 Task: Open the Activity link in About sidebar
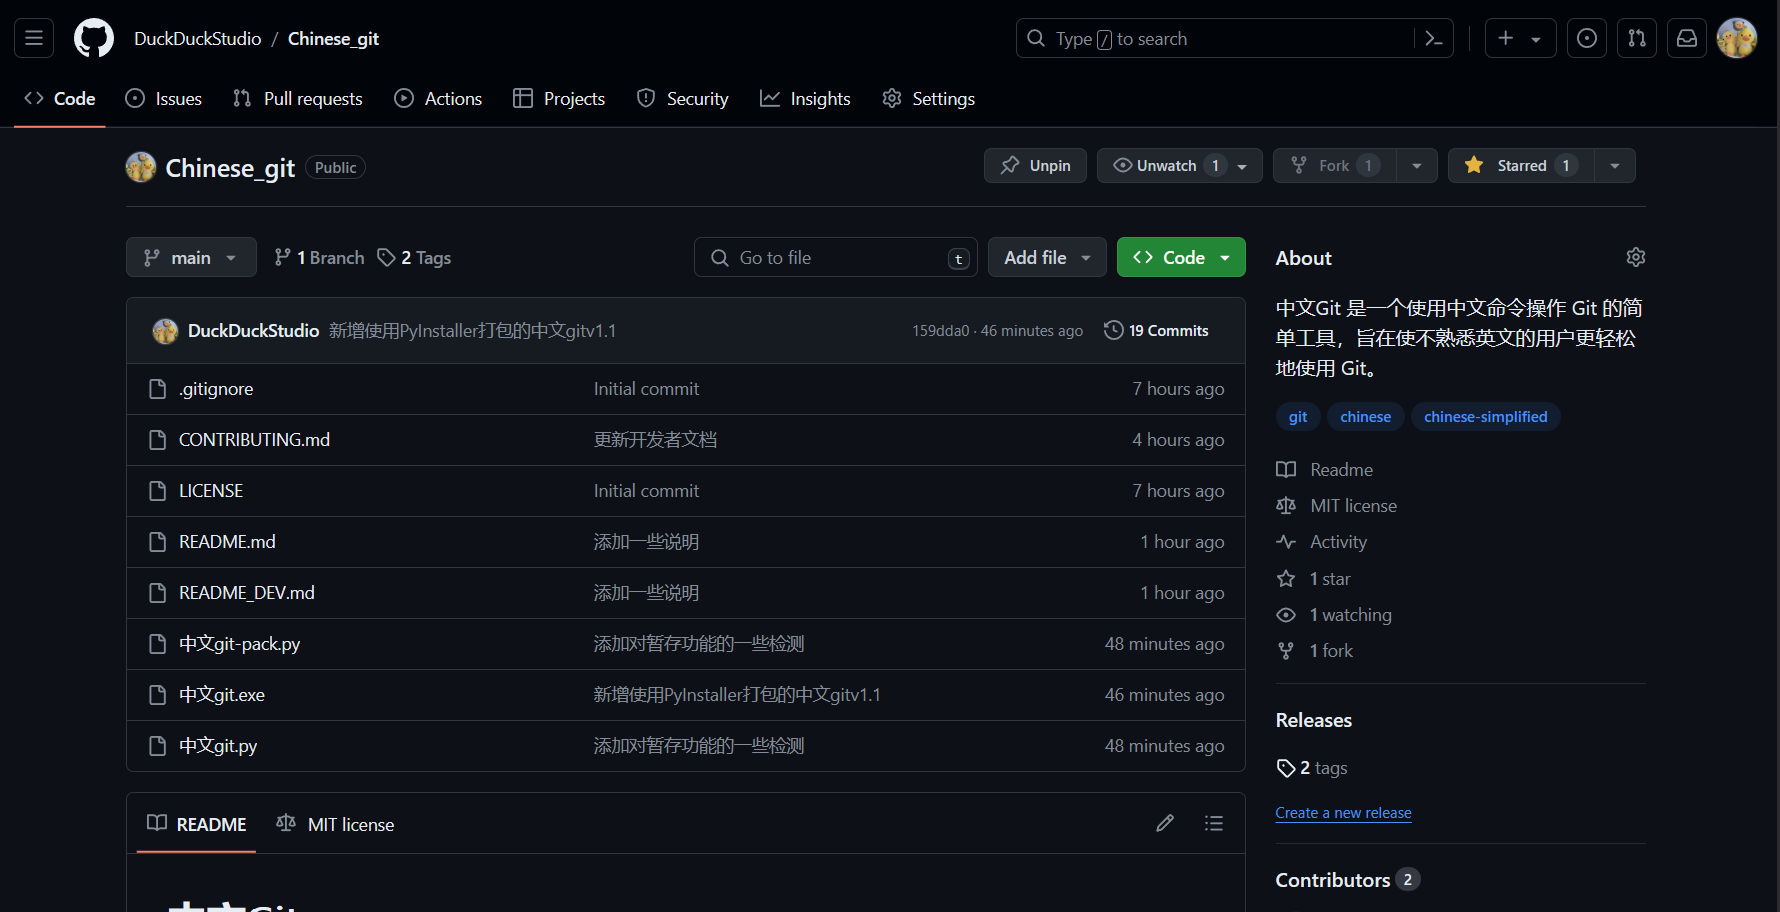point(1322,542)
